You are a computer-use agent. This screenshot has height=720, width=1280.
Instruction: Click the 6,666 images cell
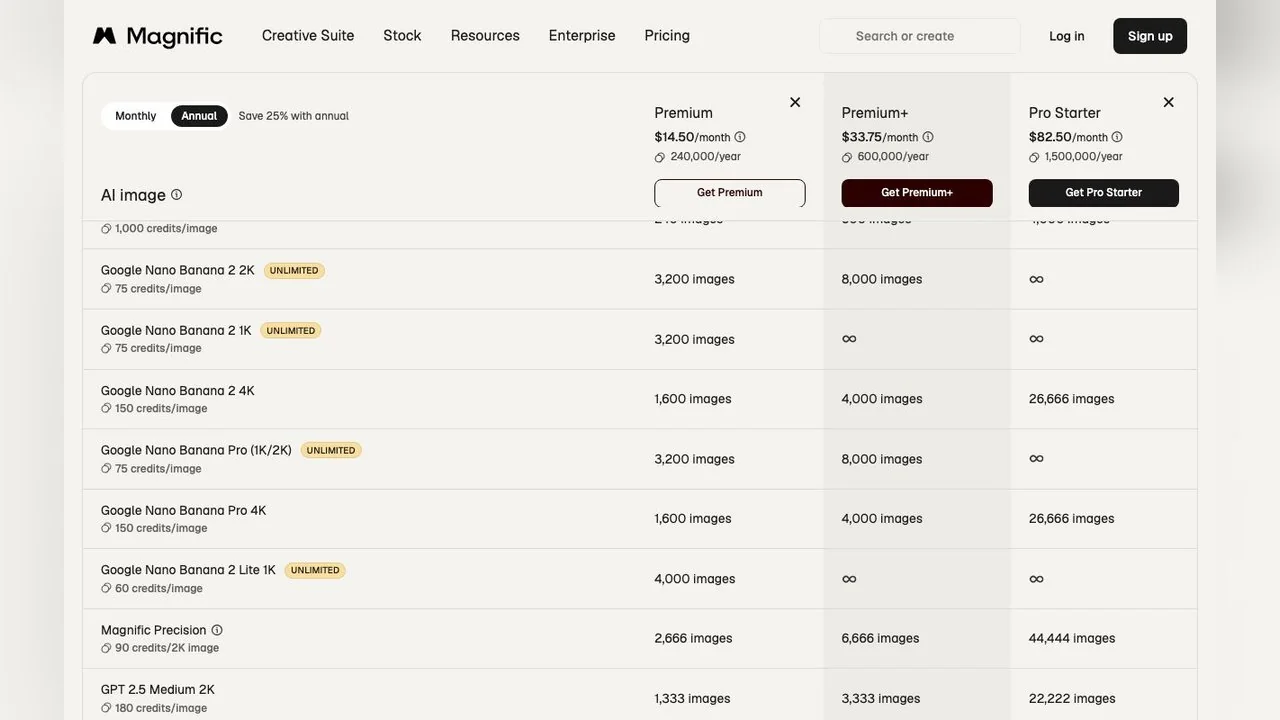coord(880,638)
